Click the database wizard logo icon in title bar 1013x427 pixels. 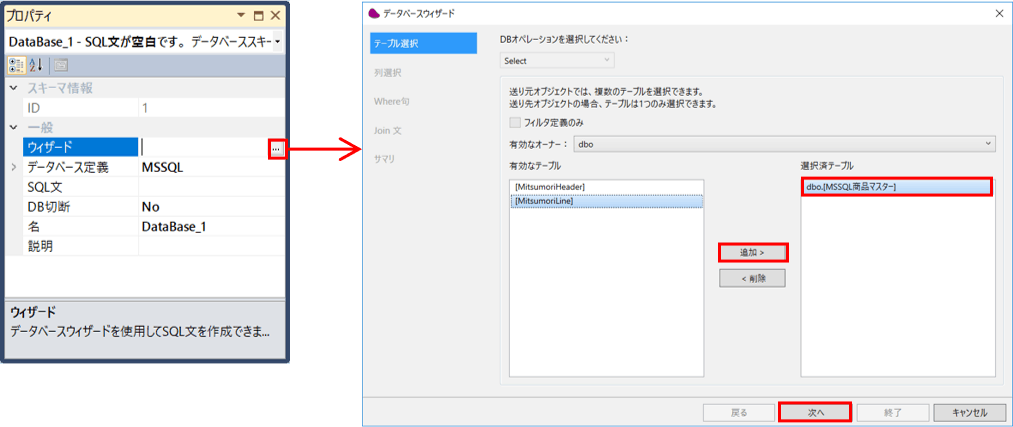tap(375, 13)
